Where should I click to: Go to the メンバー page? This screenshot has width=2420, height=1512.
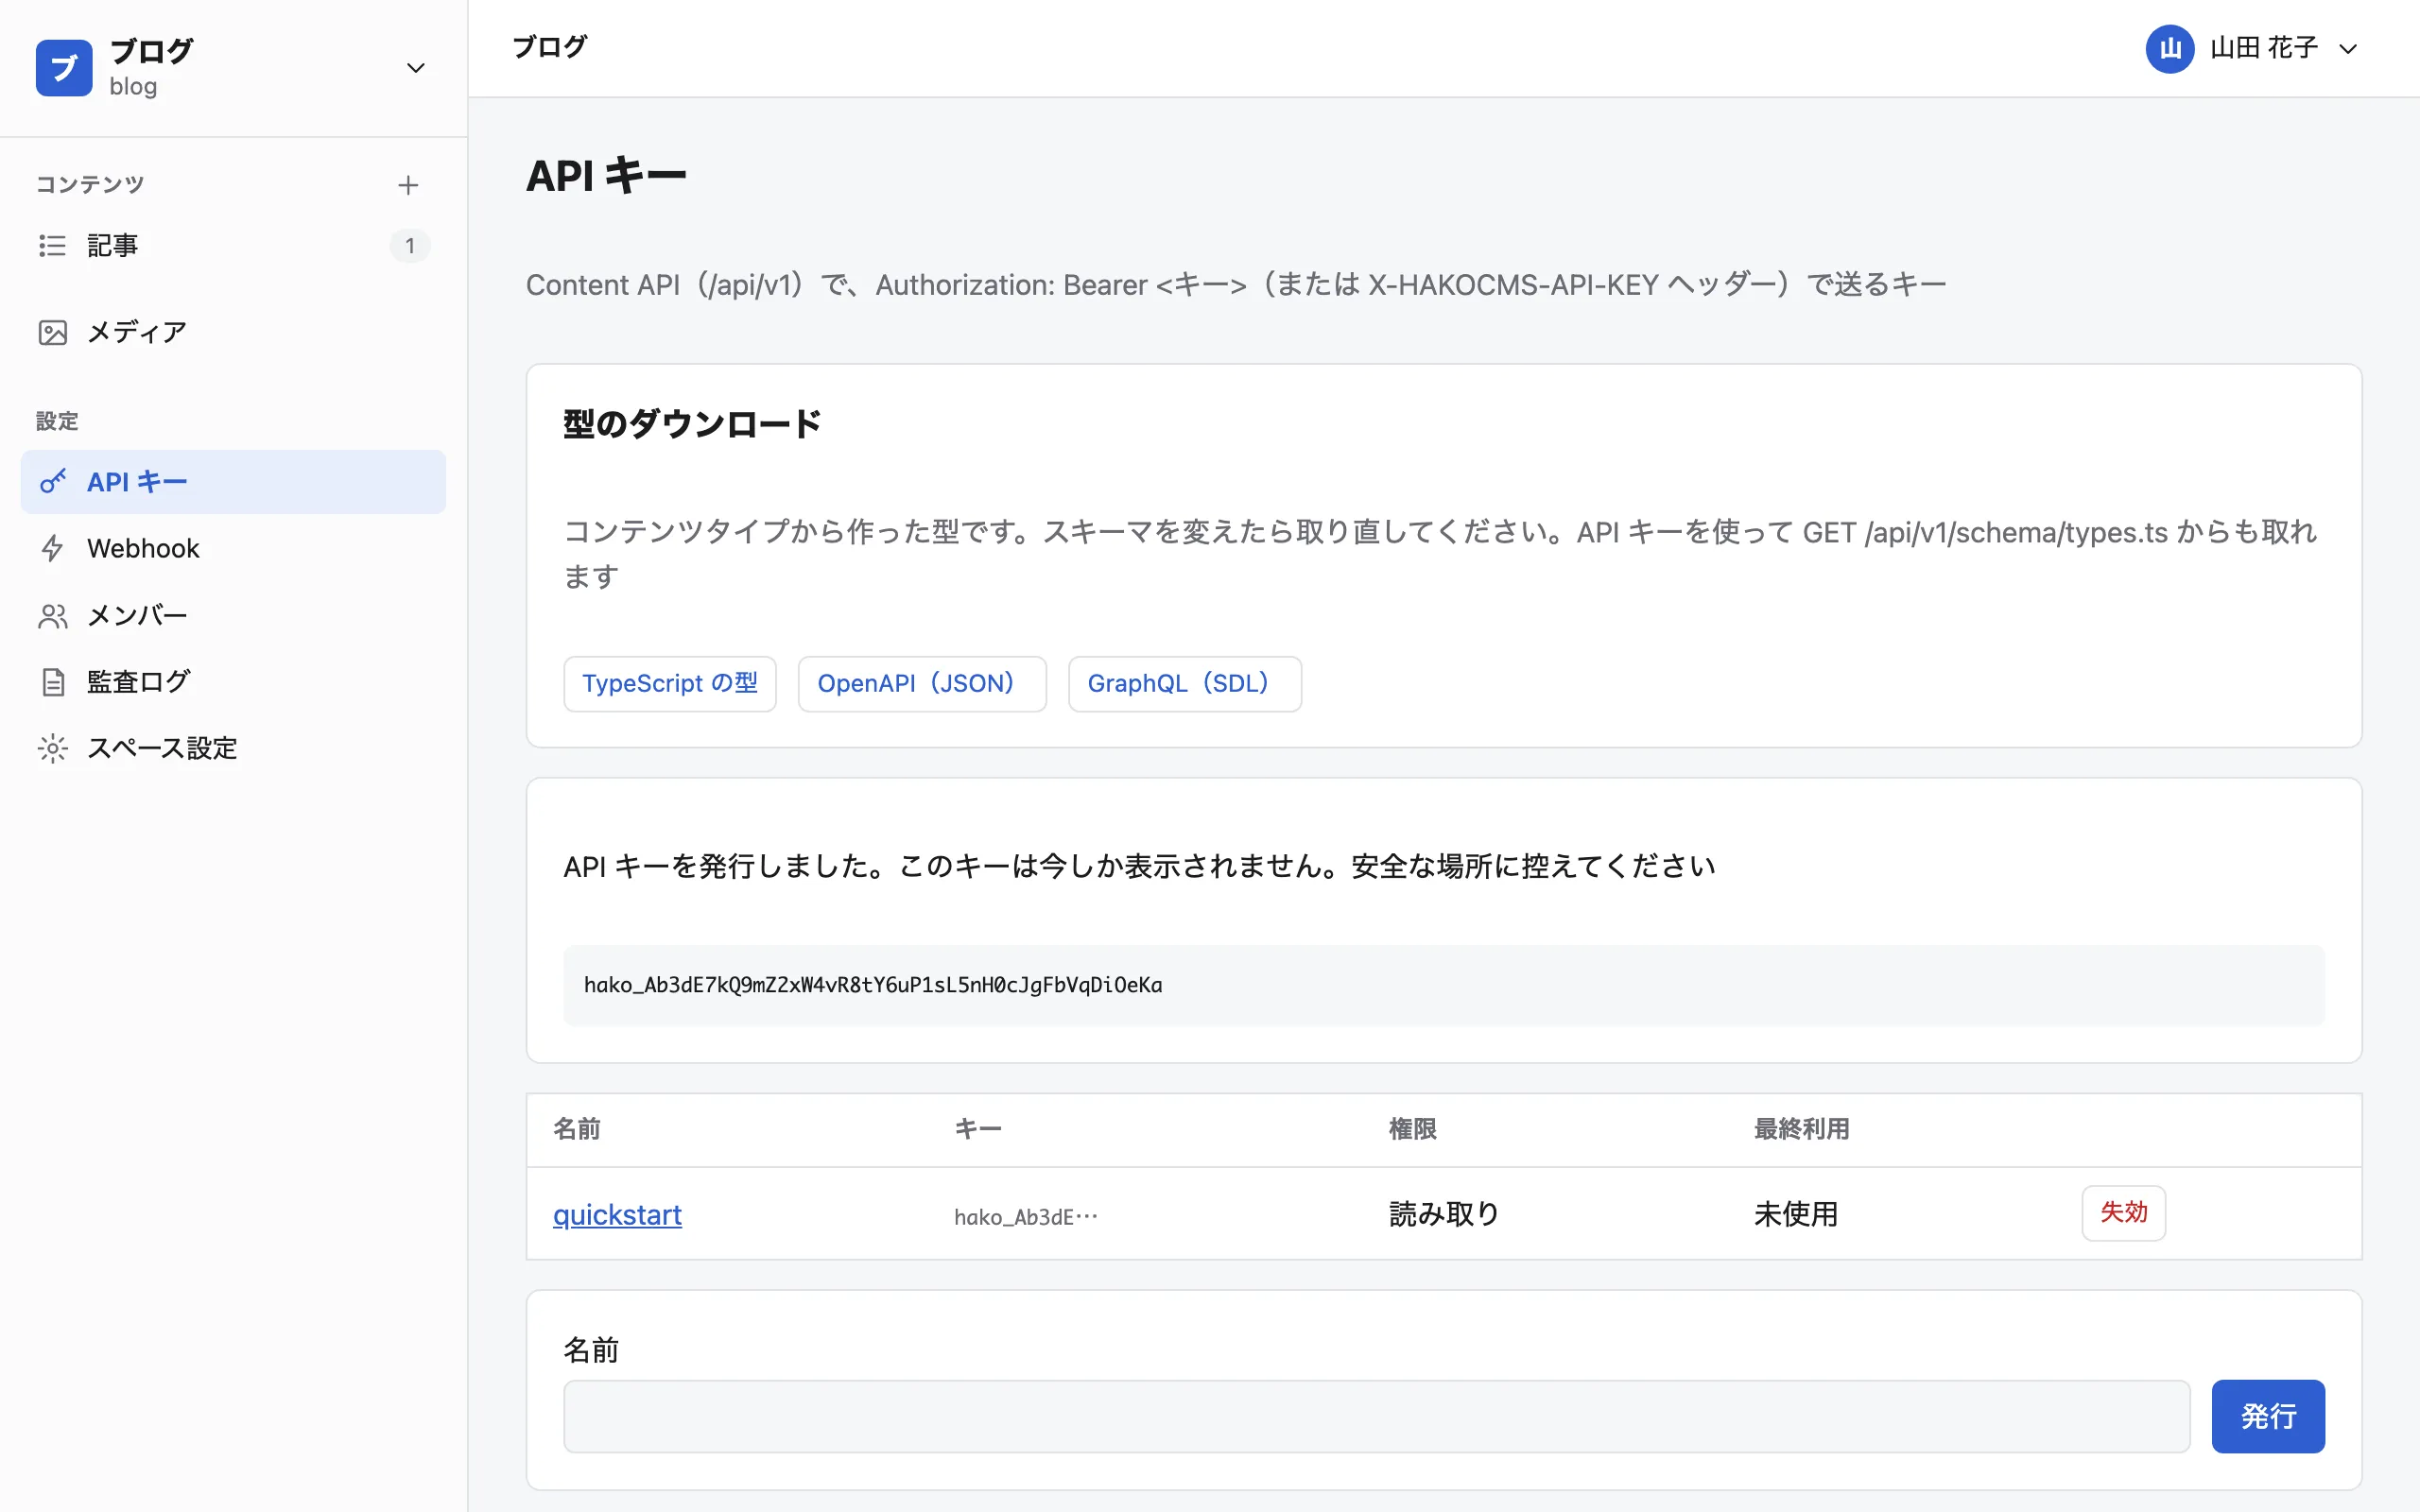(233, 615)
